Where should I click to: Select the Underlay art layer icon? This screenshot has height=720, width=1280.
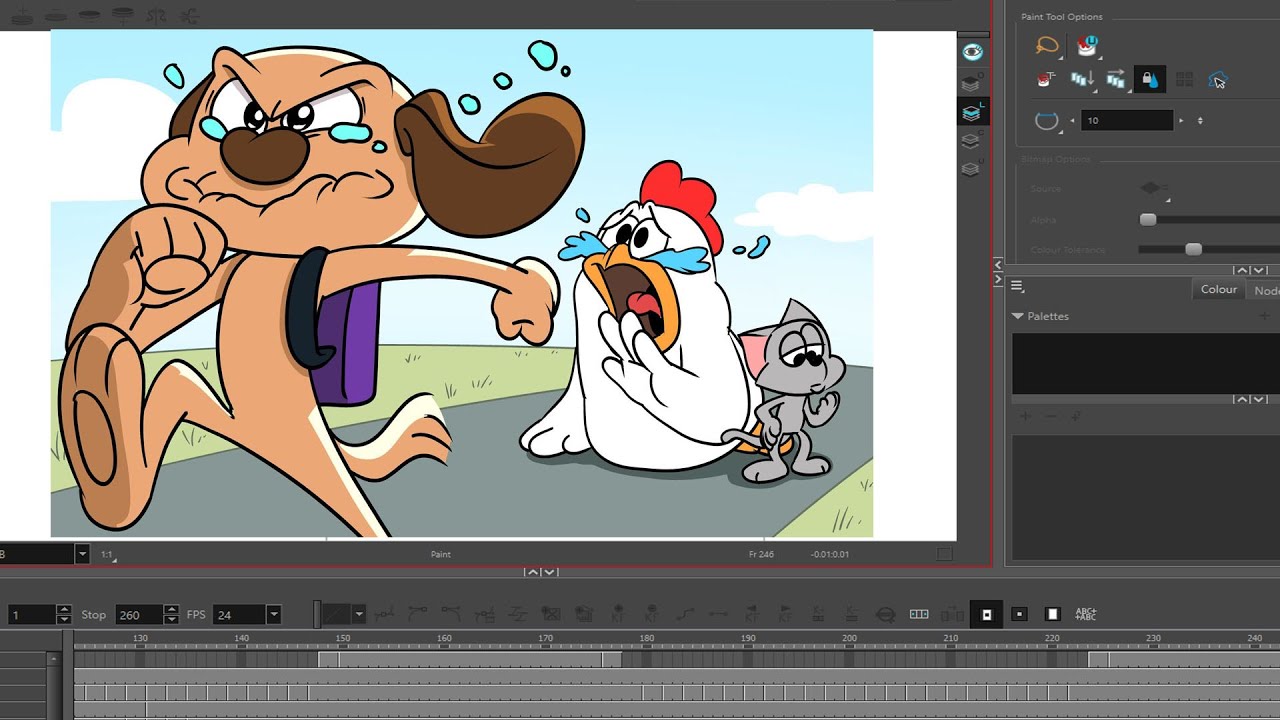(970, 169)
